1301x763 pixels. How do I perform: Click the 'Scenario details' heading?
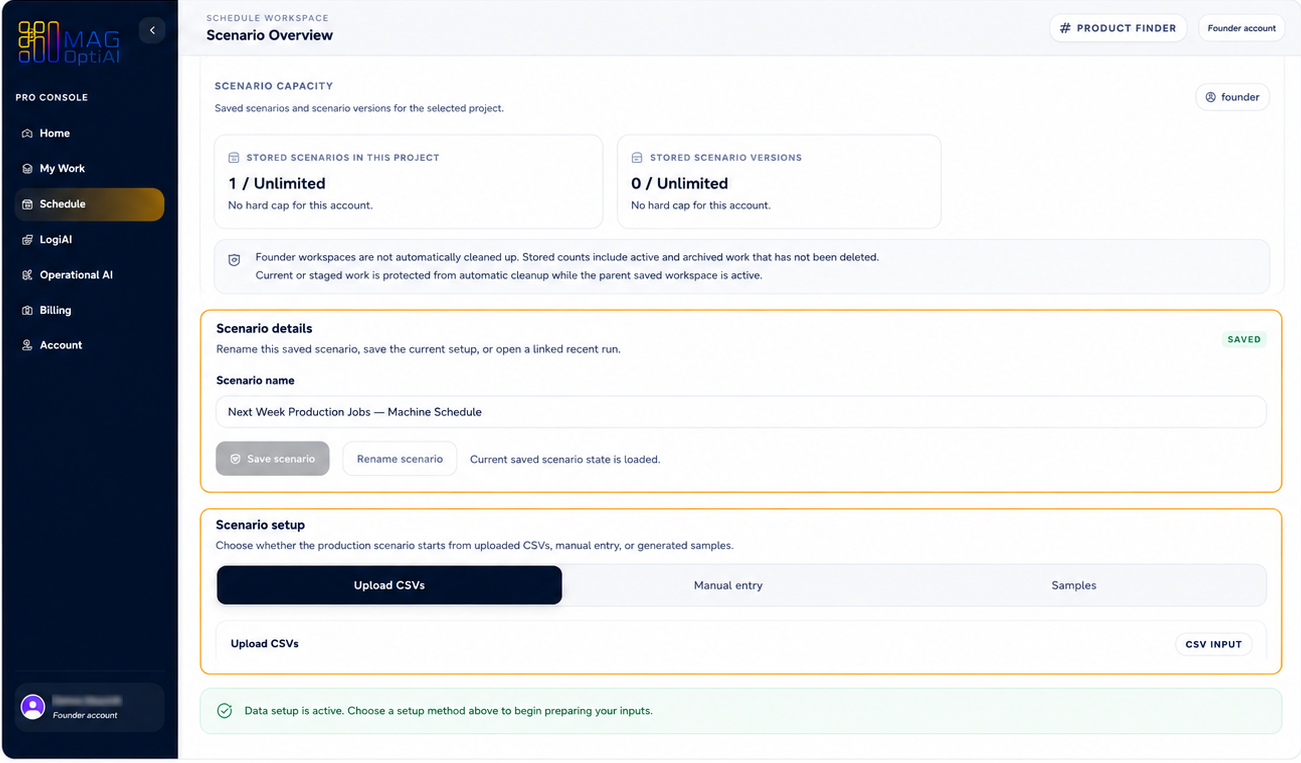264,328
